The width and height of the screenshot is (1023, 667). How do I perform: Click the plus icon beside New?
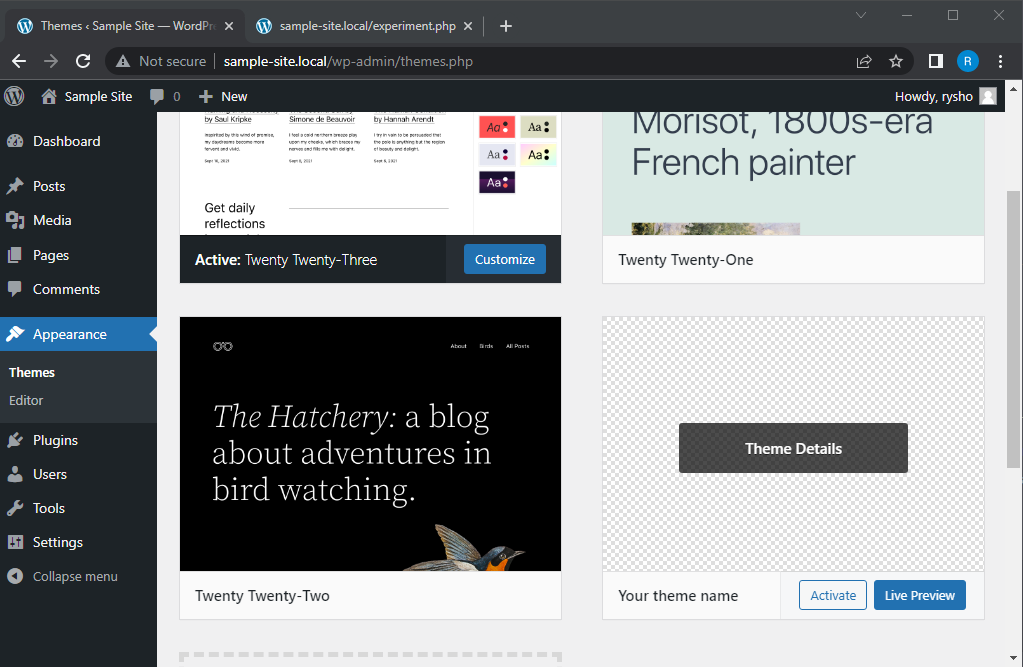[x=206, y=97]
